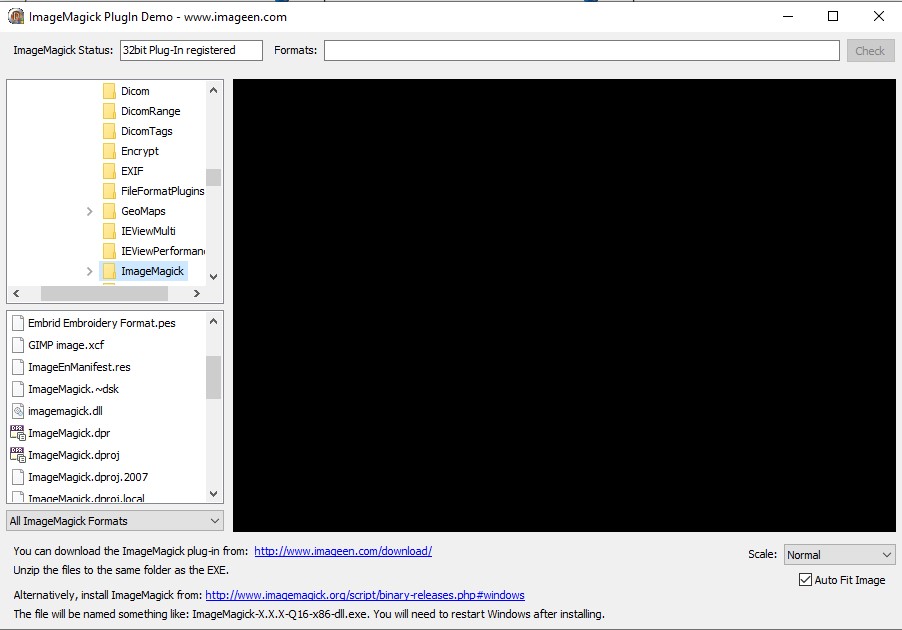Click the folder tree scroll down arrow
The image size is (902, 630).
[213, 277]
